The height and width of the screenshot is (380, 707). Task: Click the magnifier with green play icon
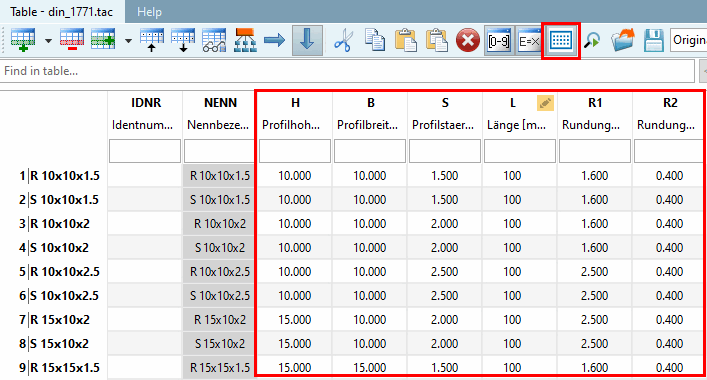pyautogui.click(x=592, y=41)
